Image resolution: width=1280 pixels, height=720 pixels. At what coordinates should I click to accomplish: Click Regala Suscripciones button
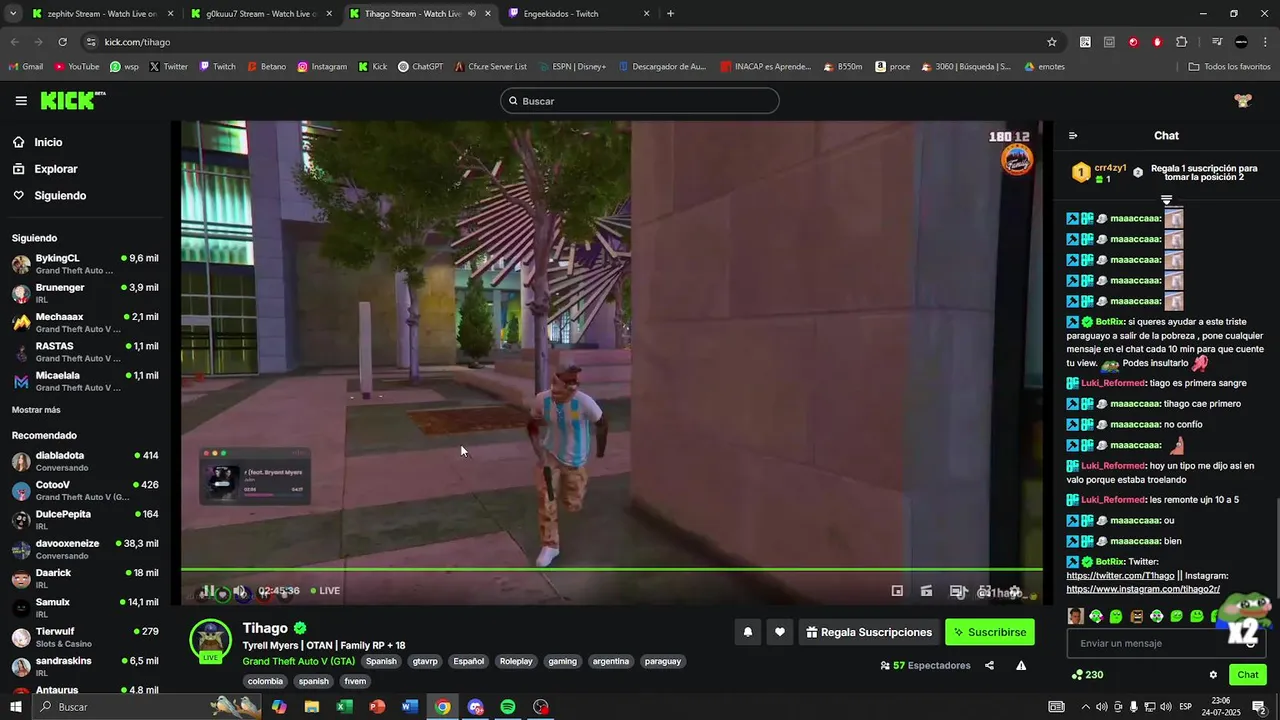869,632
